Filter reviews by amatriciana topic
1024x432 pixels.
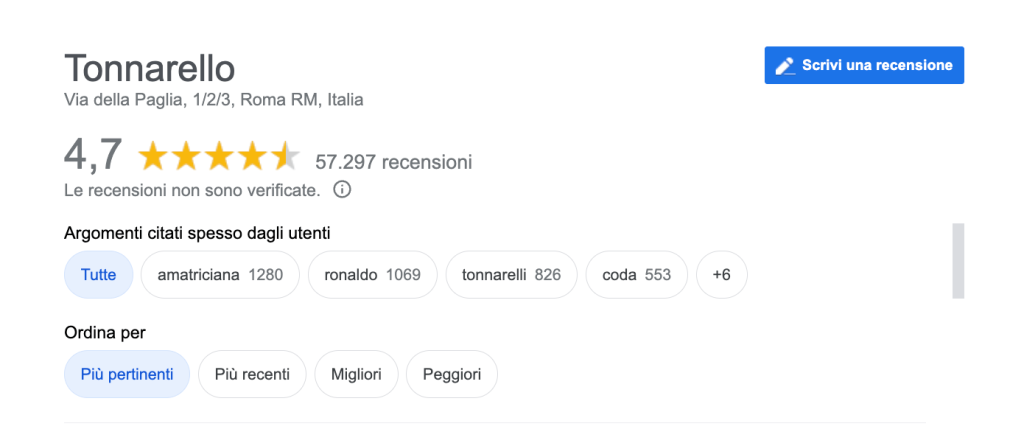220,275
